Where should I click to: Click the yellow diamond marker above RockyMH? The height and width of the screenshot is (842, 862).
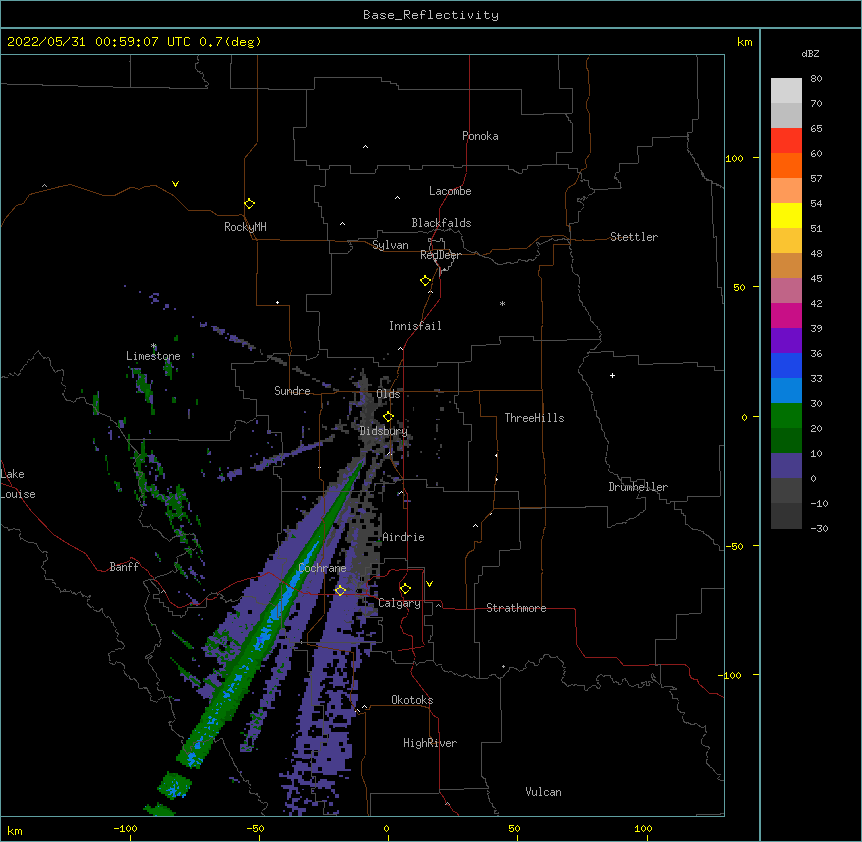pos(250,204)
